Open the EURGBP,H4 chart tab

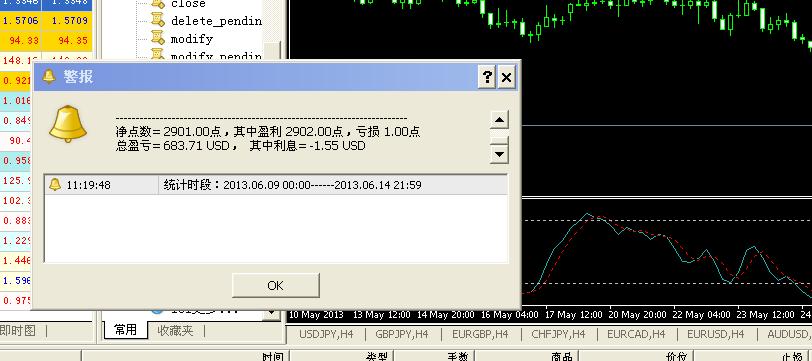click(480, 334)
